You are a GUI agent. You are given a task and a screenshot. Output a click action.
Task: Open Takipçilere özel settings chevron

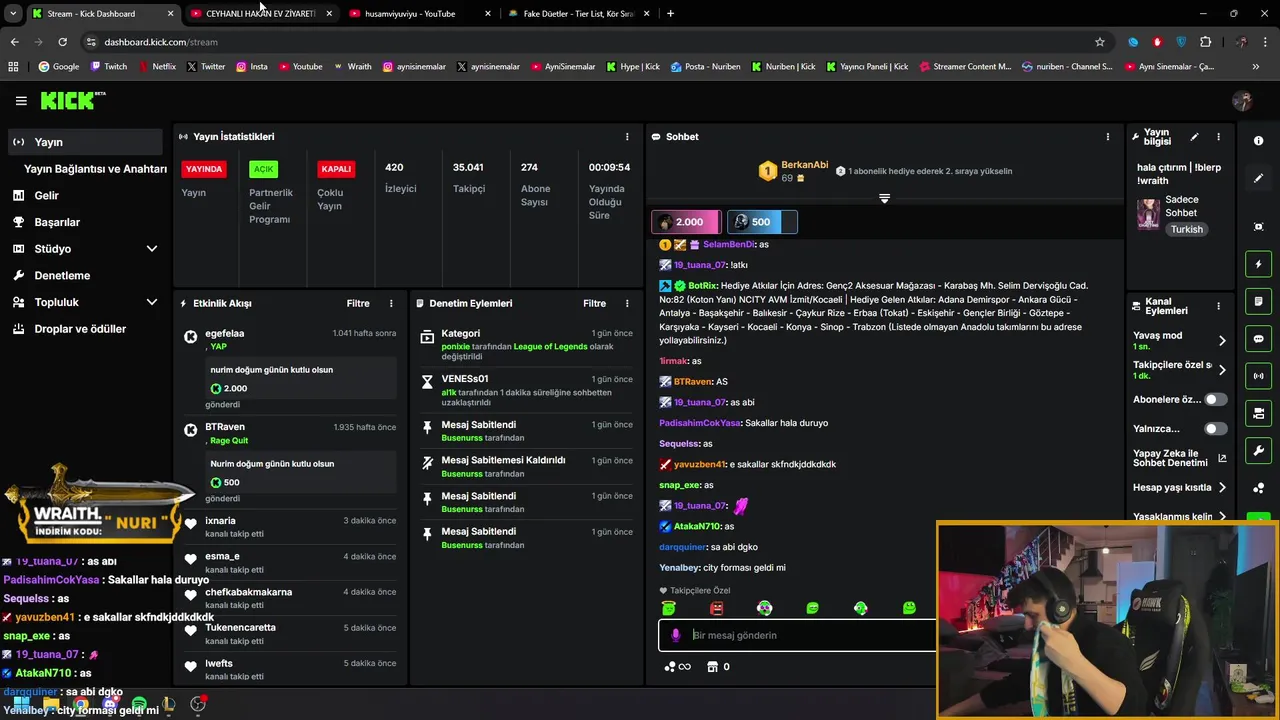(1222, 370)
